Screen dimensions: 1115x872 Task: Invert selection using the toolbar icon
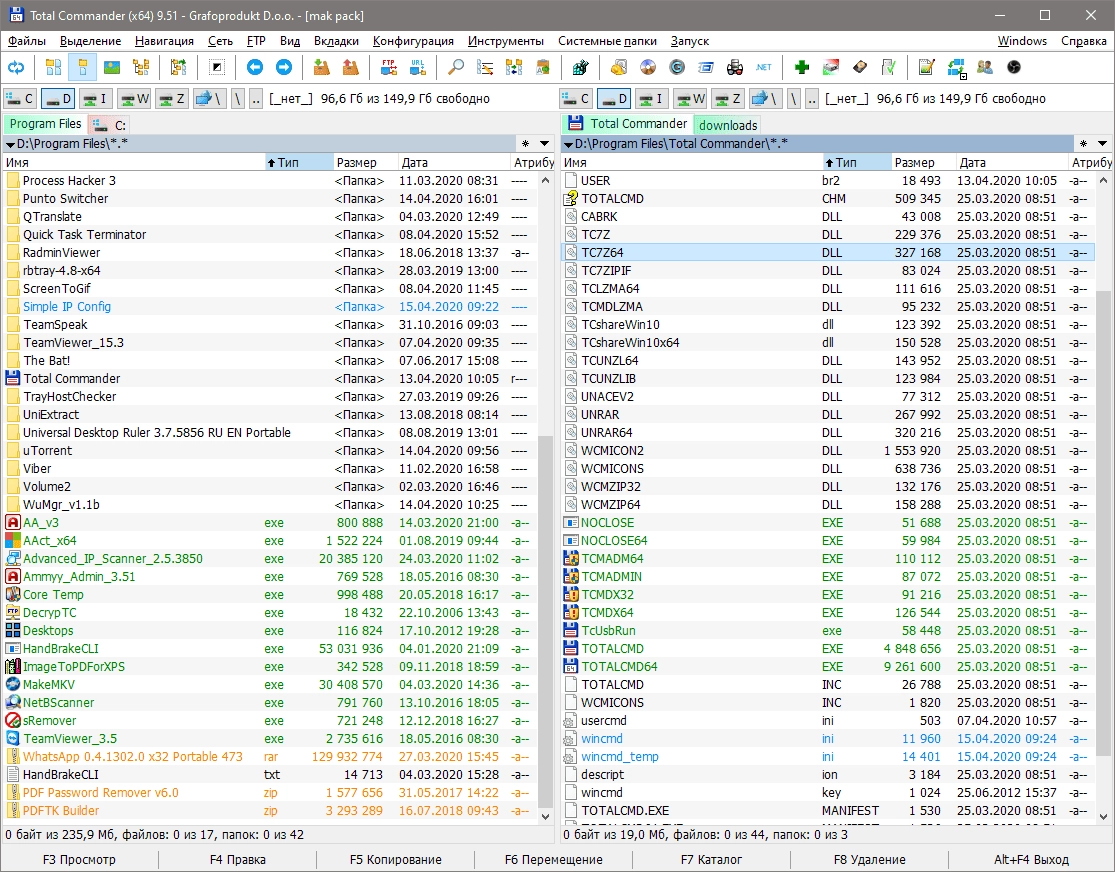click(x=217, y=68)
